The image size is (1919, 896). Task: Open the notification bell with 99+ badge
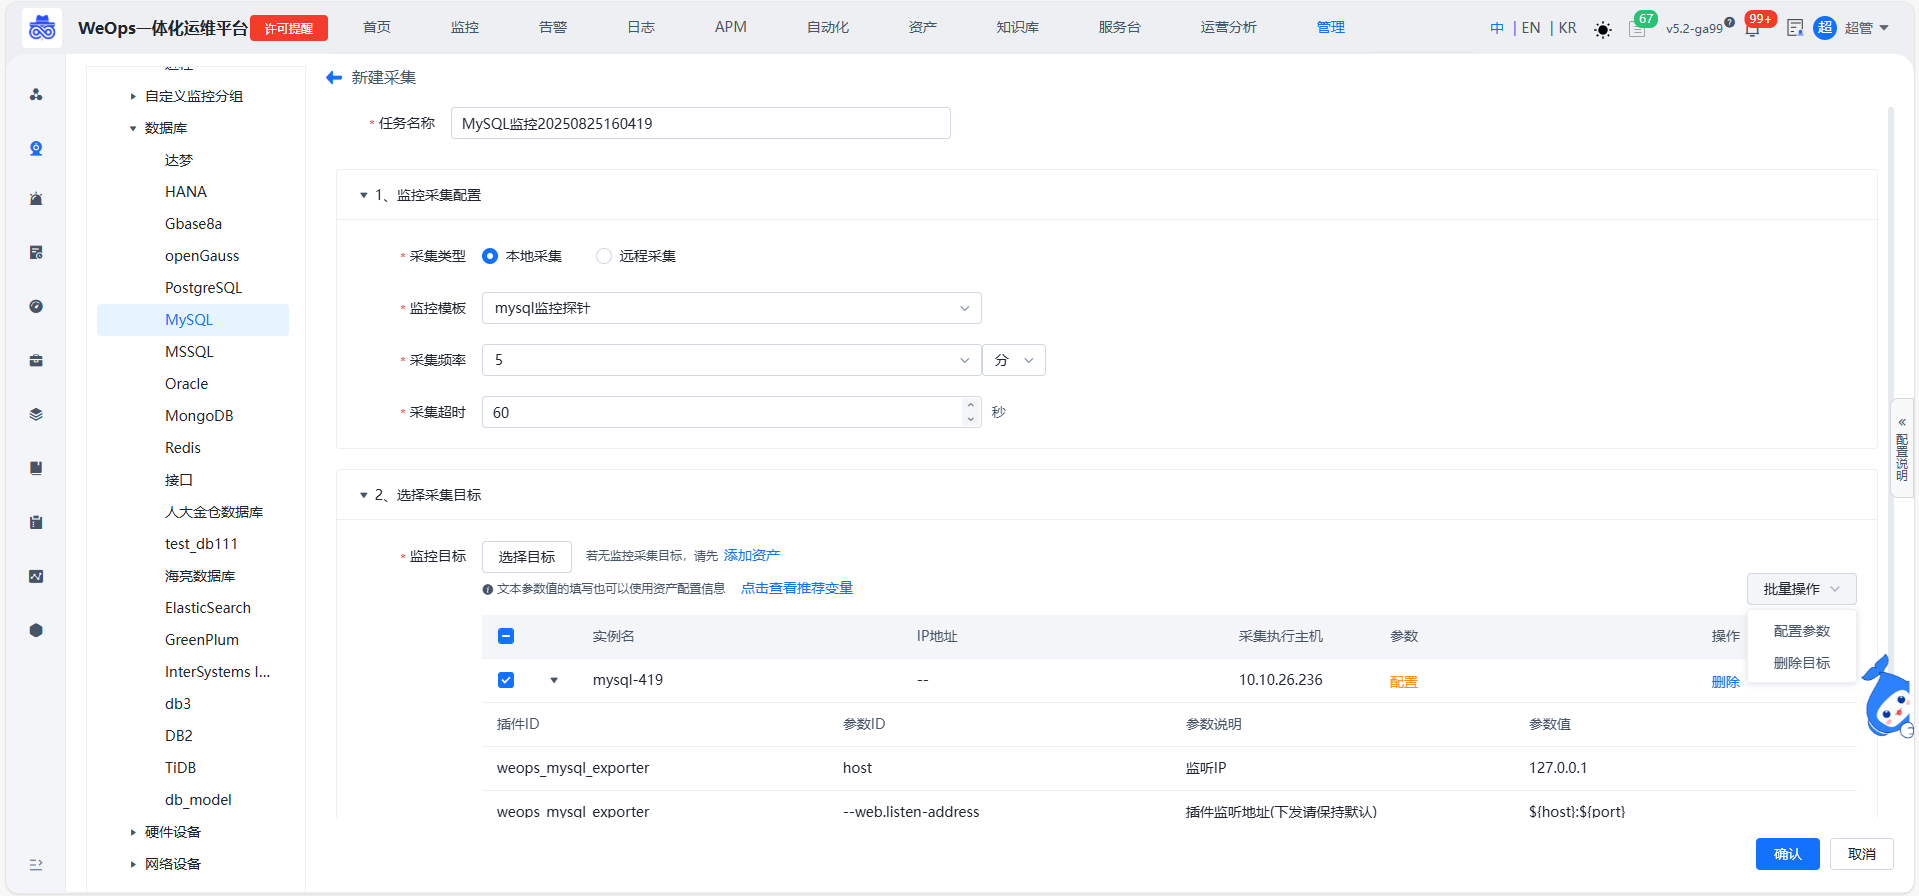(1752, 29)
